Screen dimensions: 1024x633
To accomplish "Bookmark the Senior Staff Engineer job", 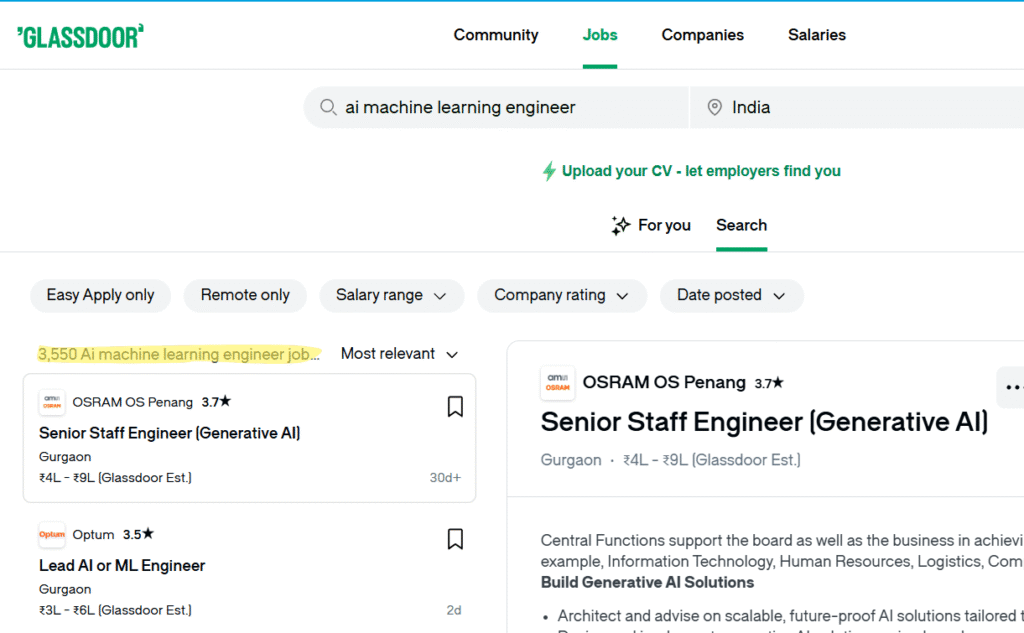I will click(455, 407).
